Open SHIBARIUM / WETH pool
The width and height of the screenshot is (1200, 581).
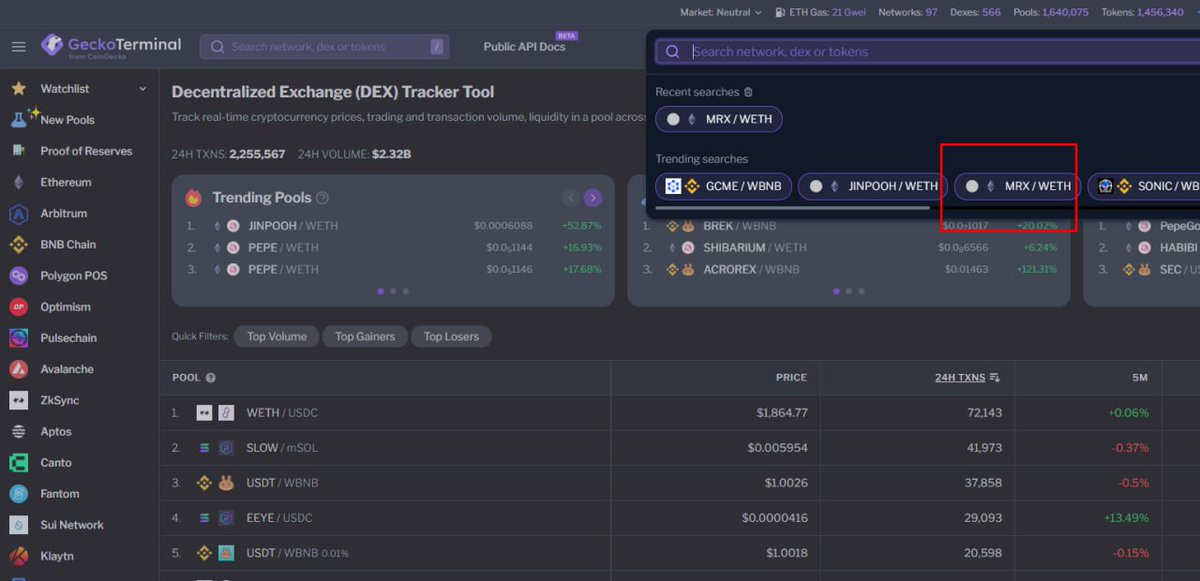(x=755, y=247)
